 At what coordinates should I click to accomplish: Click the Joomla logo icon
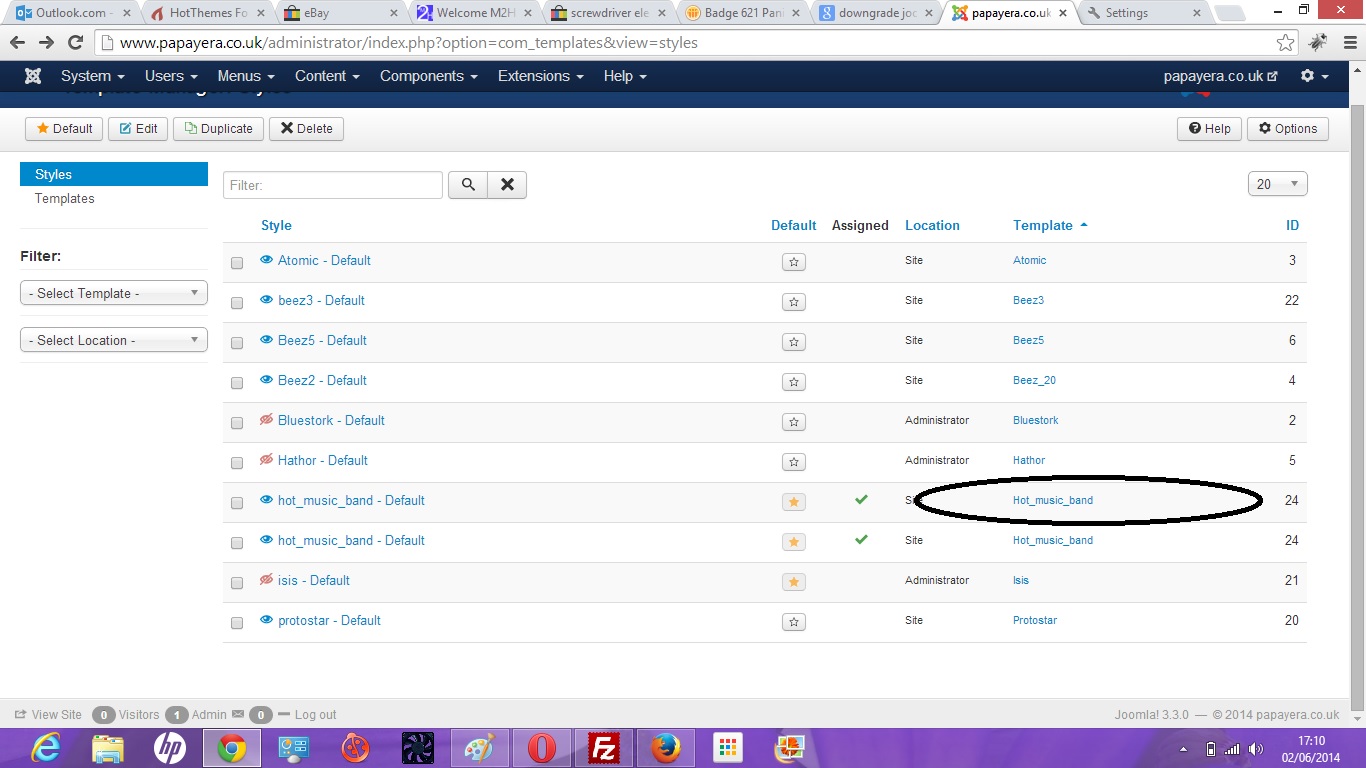click(x=33, y=76)
